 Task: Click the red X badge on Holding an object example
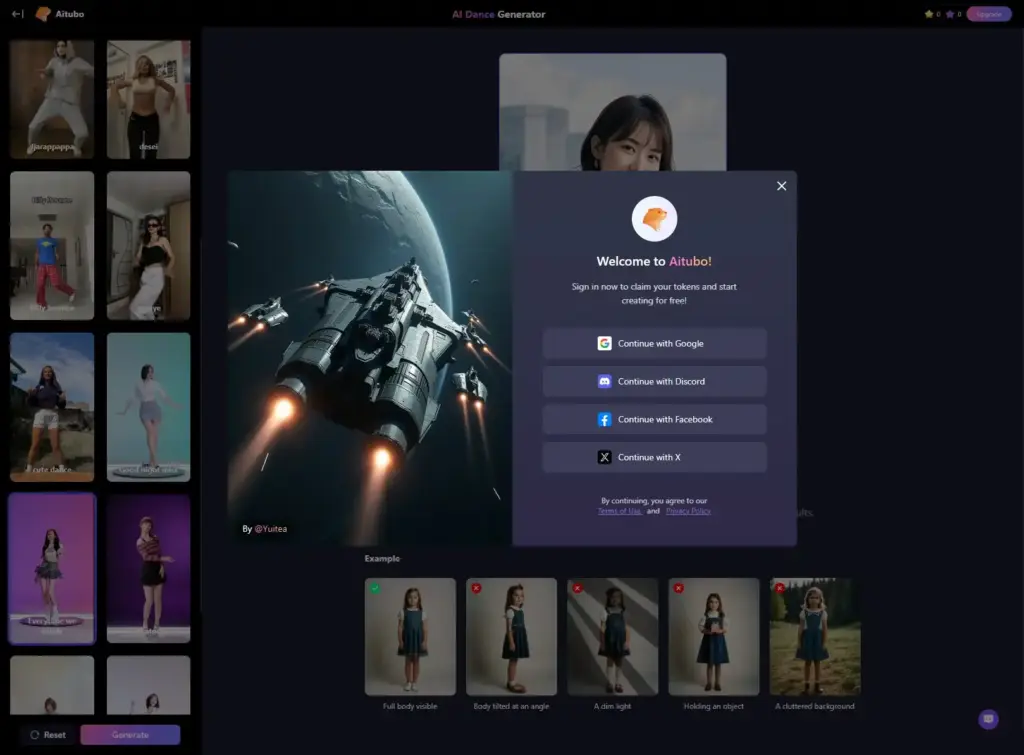pos(679,588)
